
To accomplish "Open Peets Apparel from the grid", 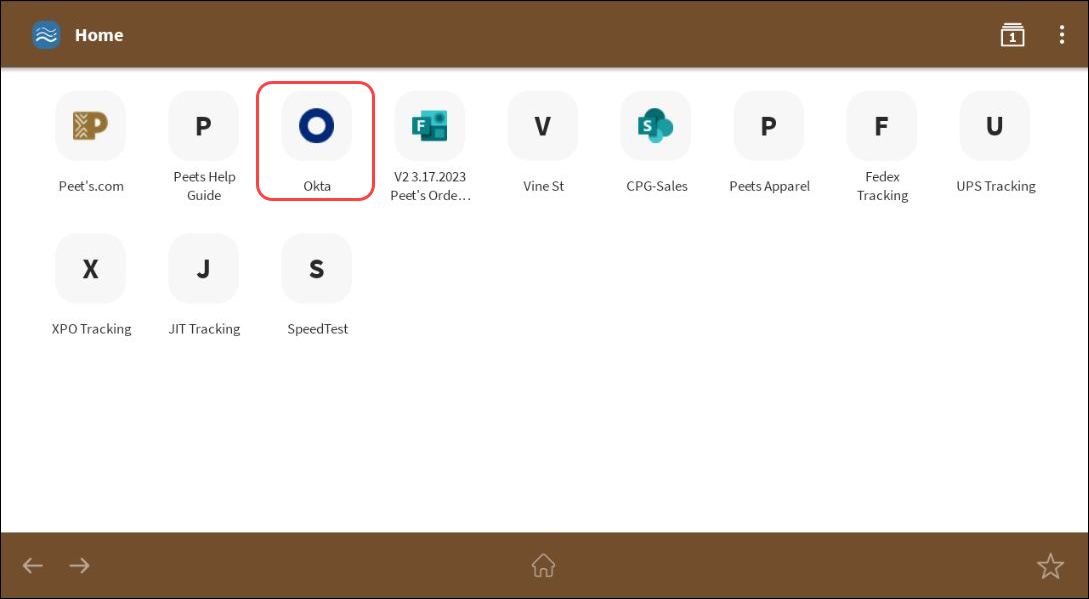I will click(x=768, y=126).
